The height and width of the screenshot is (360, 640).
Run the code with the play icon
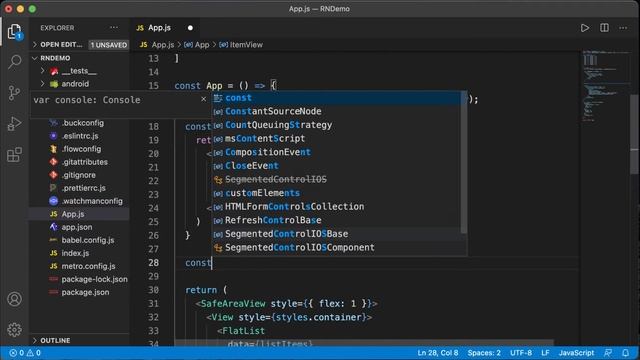click(x=584, y=28)
